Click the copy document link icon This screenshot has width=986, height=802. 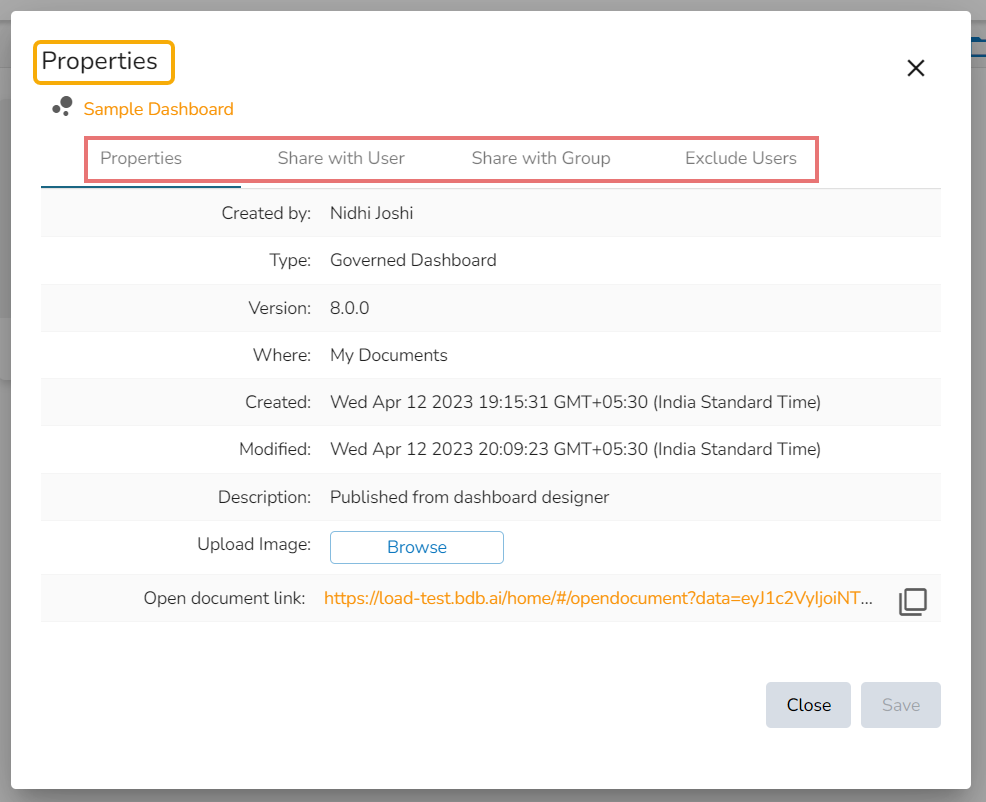pos(912,601)
